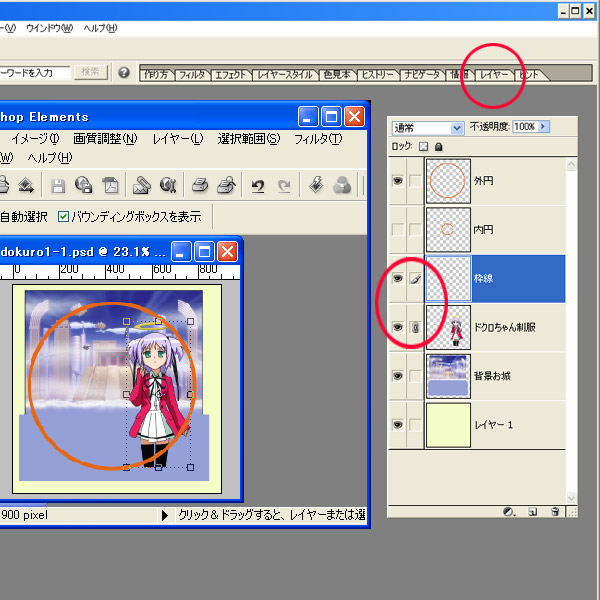Click the Print icon

click(x=200, y=185)
